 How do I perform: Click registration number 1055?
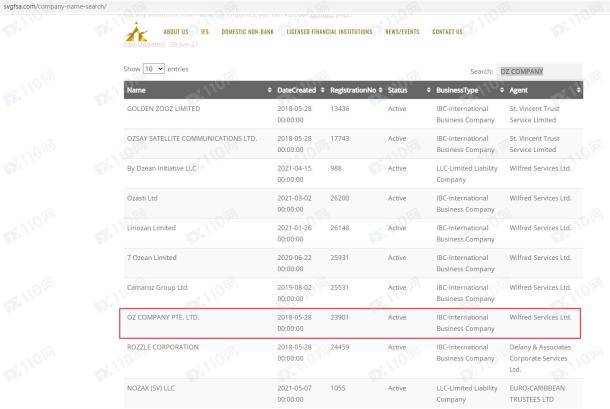[338, 388]
